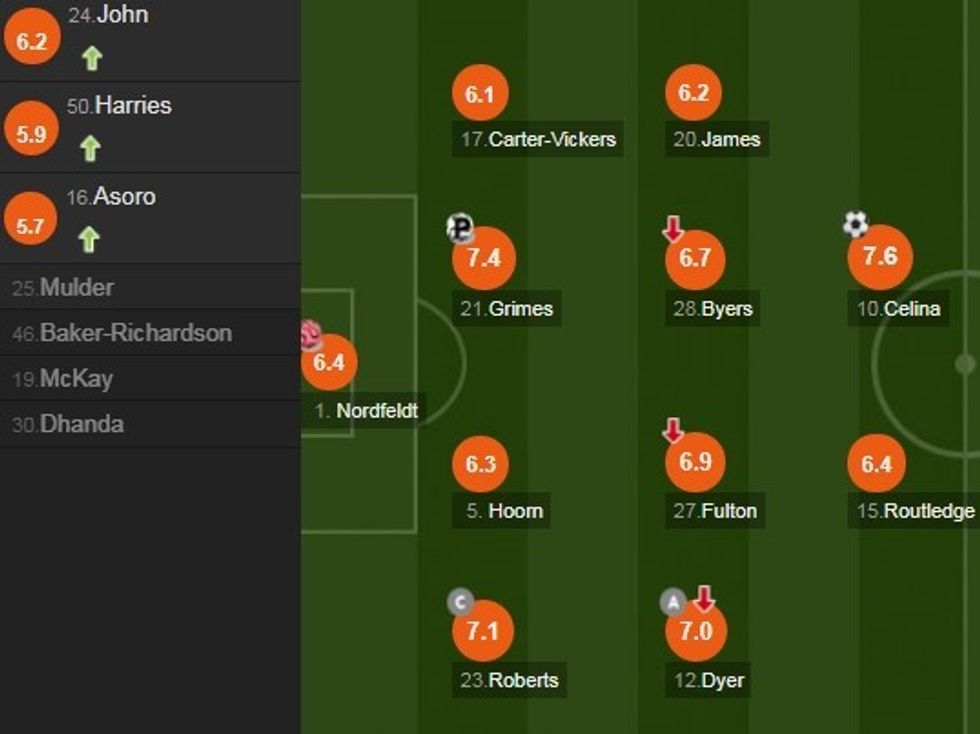
Task: Click the green substitution arrow under Harries
Action: [x=90, y=149]
